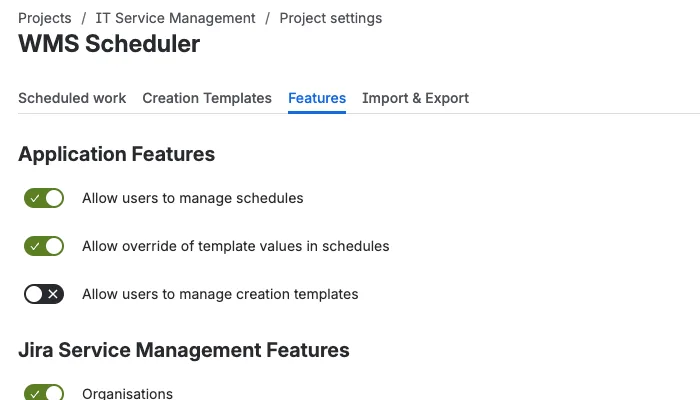The height and width of the screenshot is (400, 700).
Task: Enable the manage creation templates toggle
Action: (x=44, y=294)
